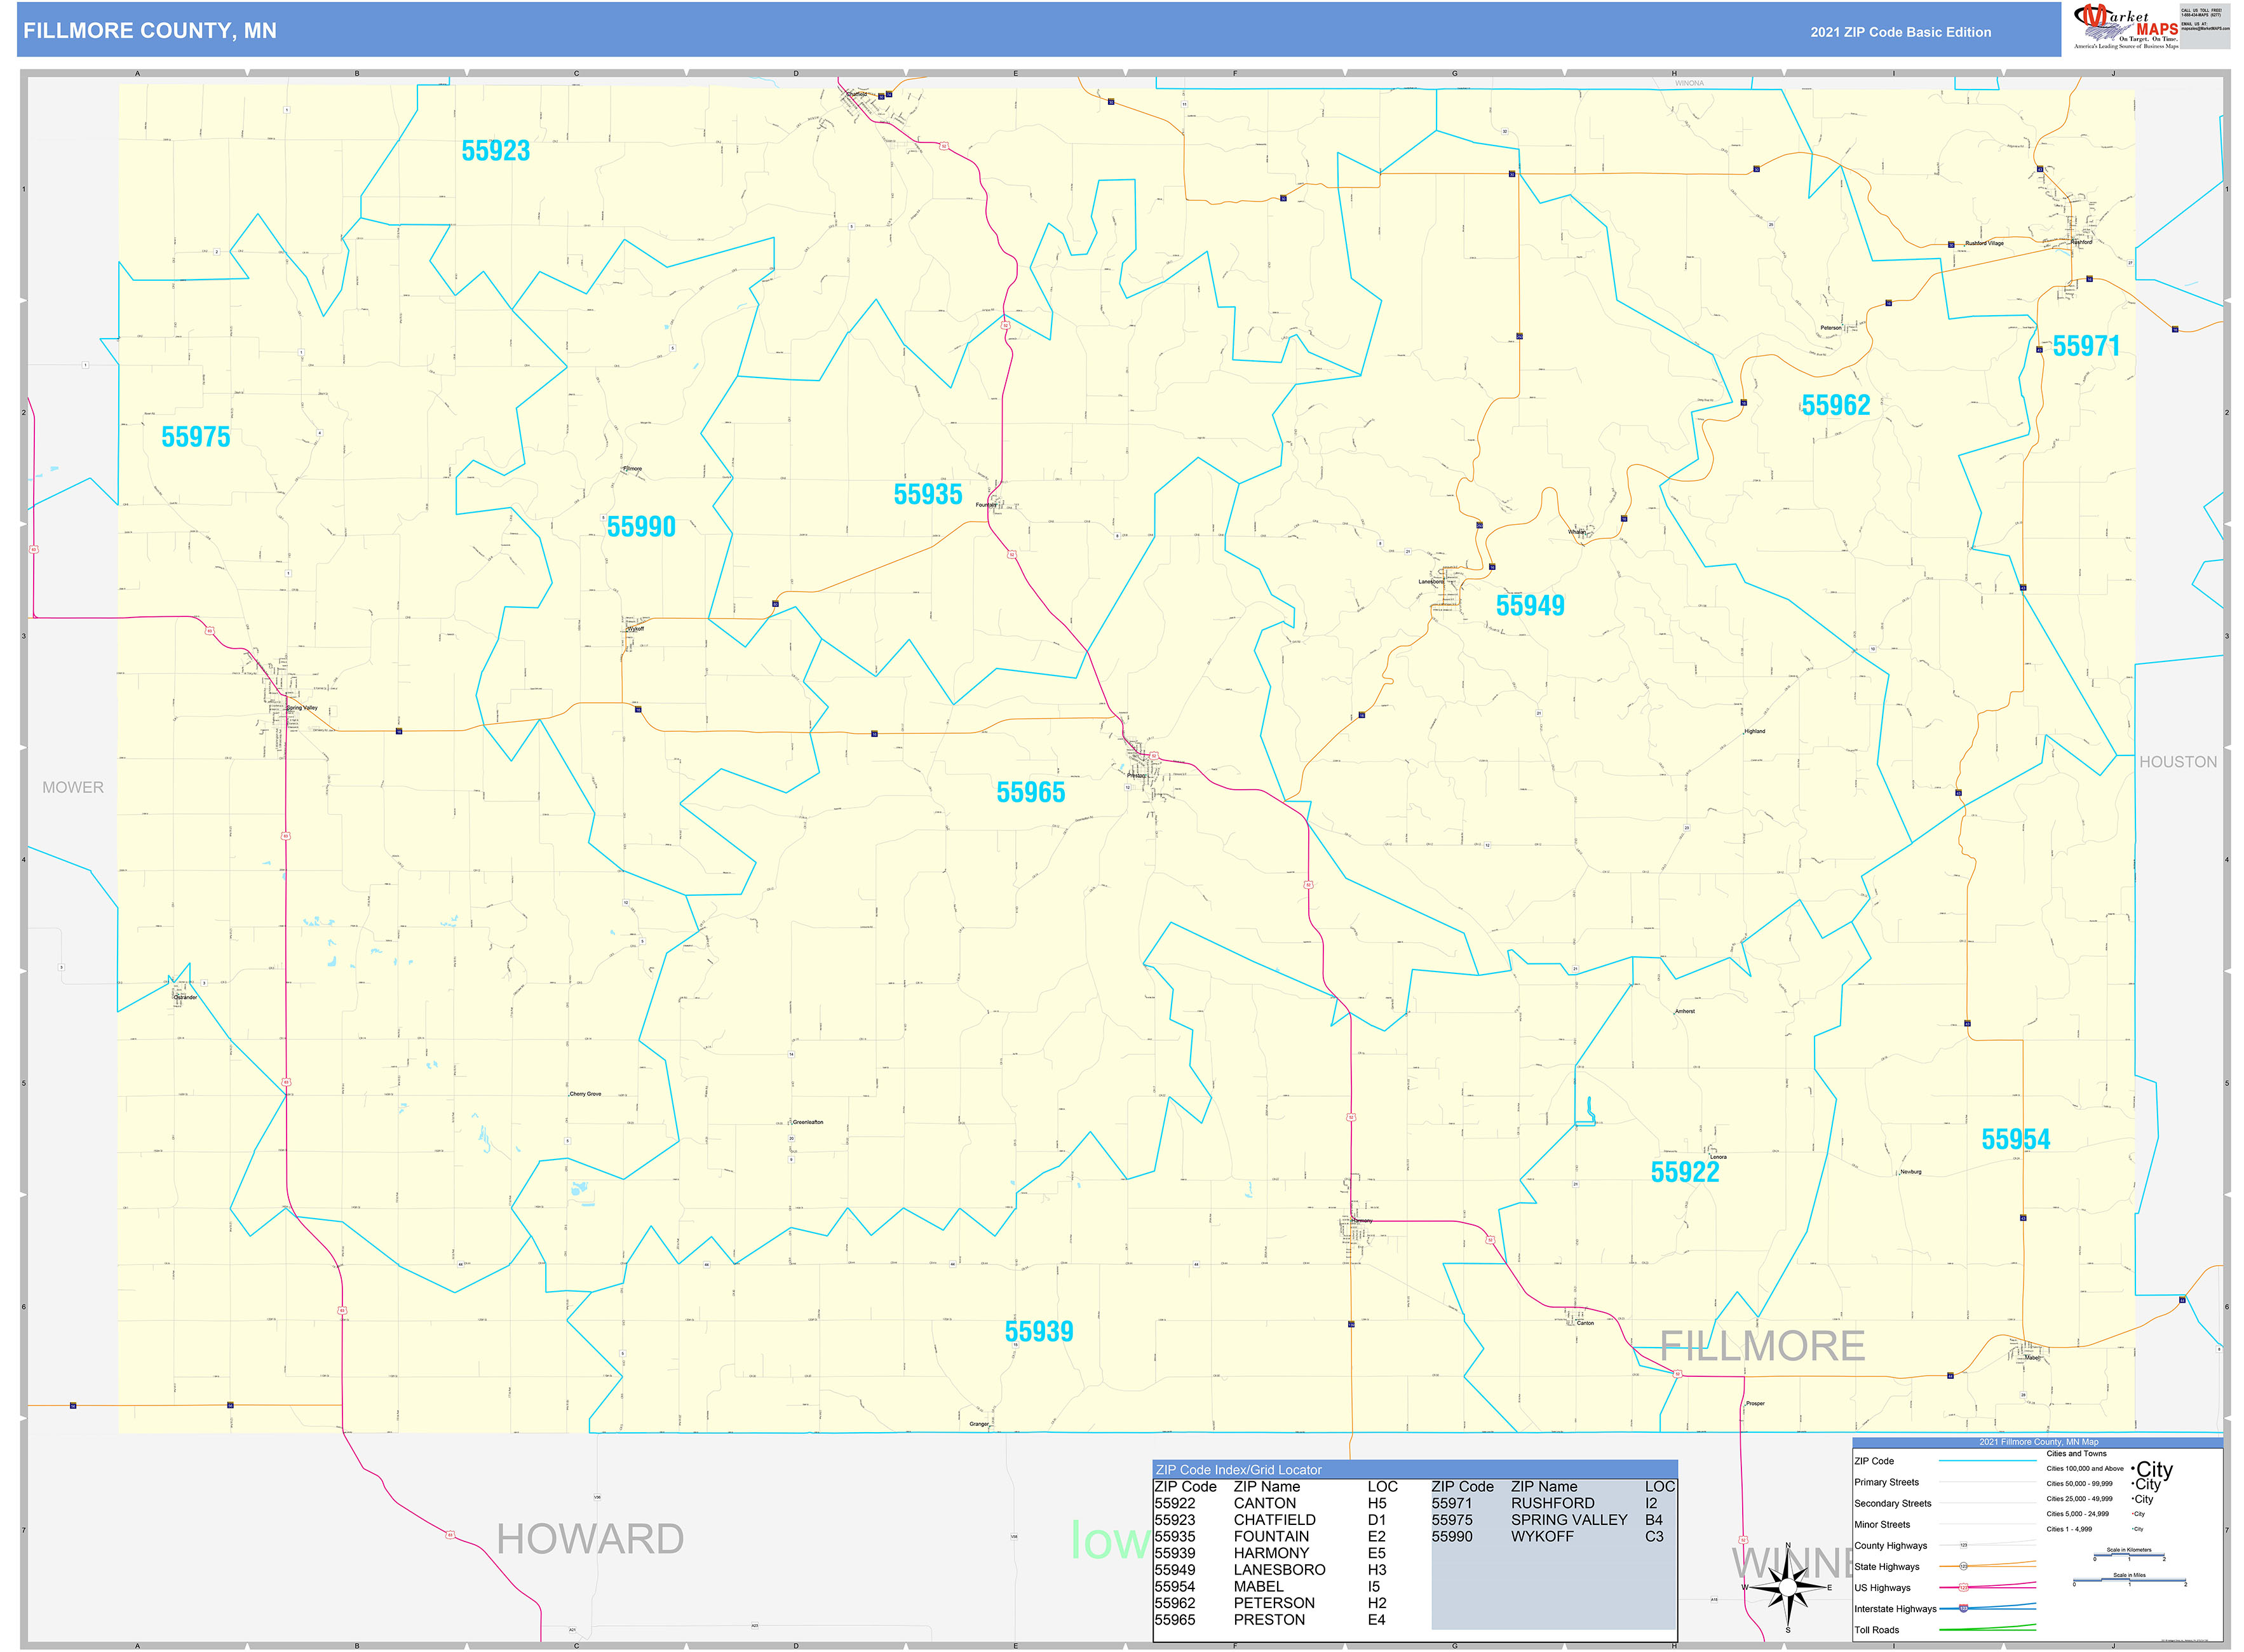
Task: Select the State Highways legend icon
Action: (x=1964, y=1566)
